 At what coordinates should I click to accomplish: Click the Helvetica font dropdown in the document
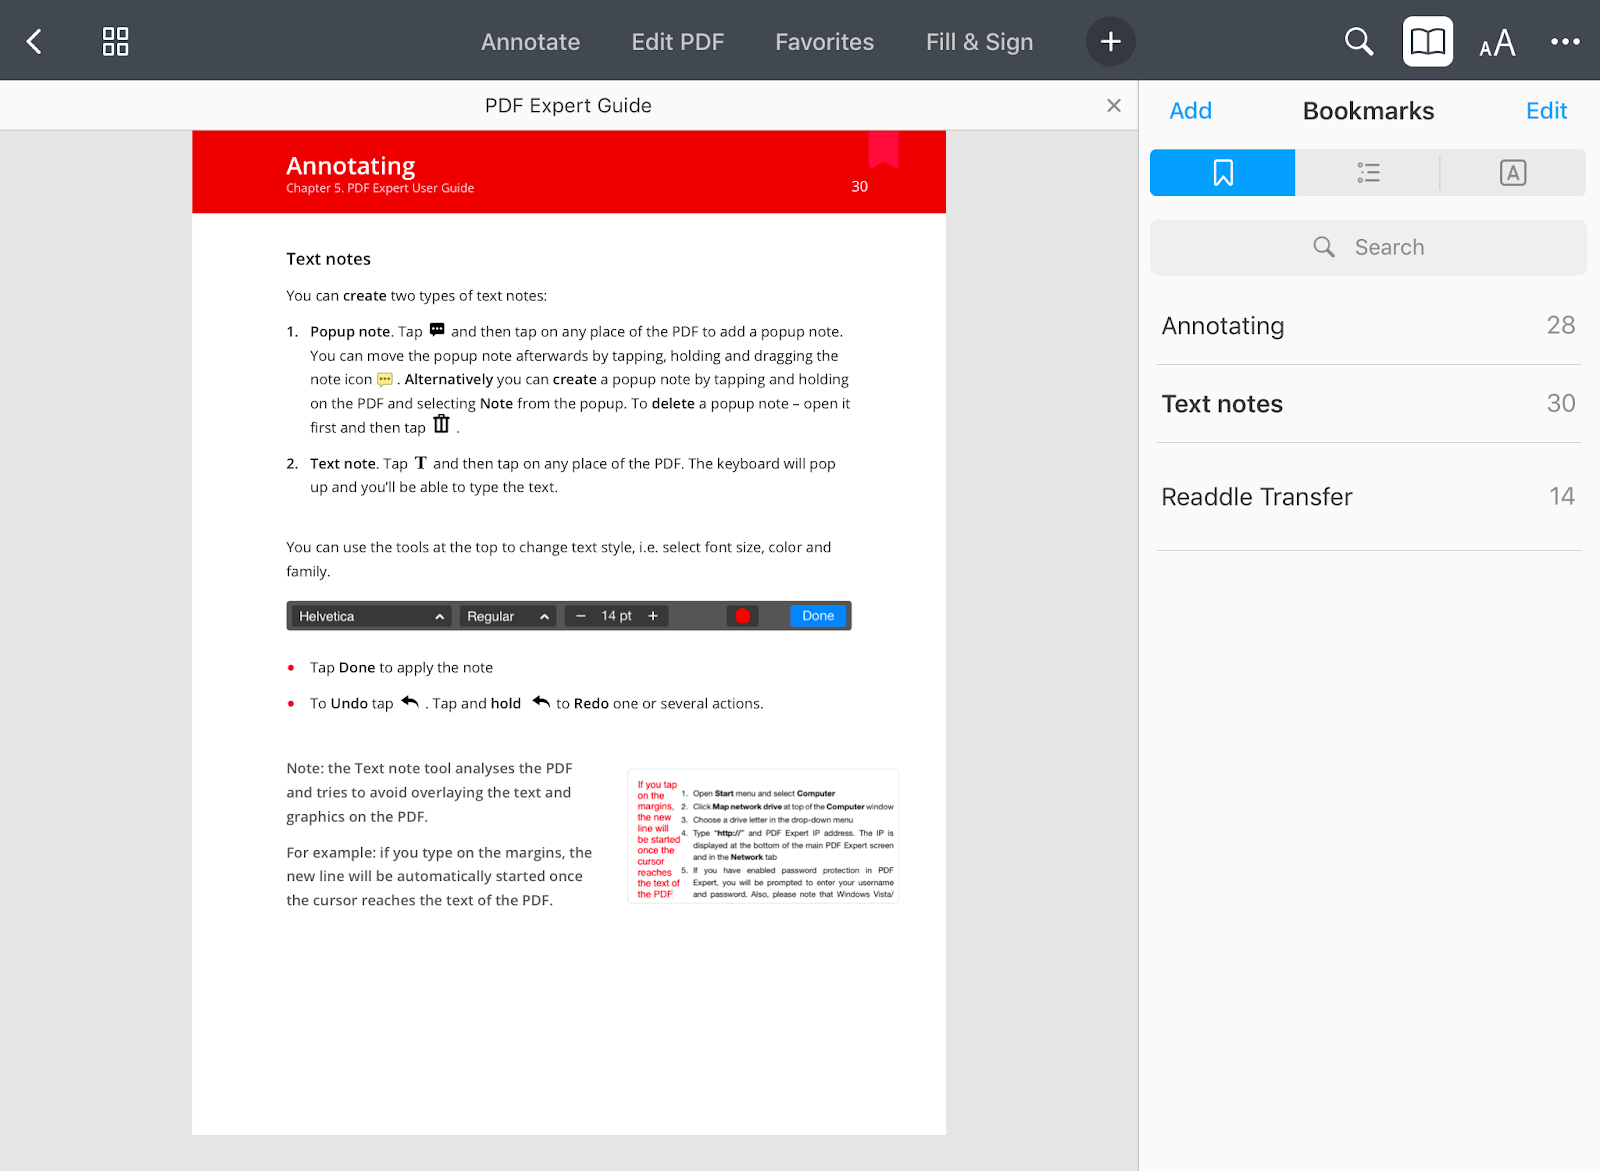click(370, 616)
